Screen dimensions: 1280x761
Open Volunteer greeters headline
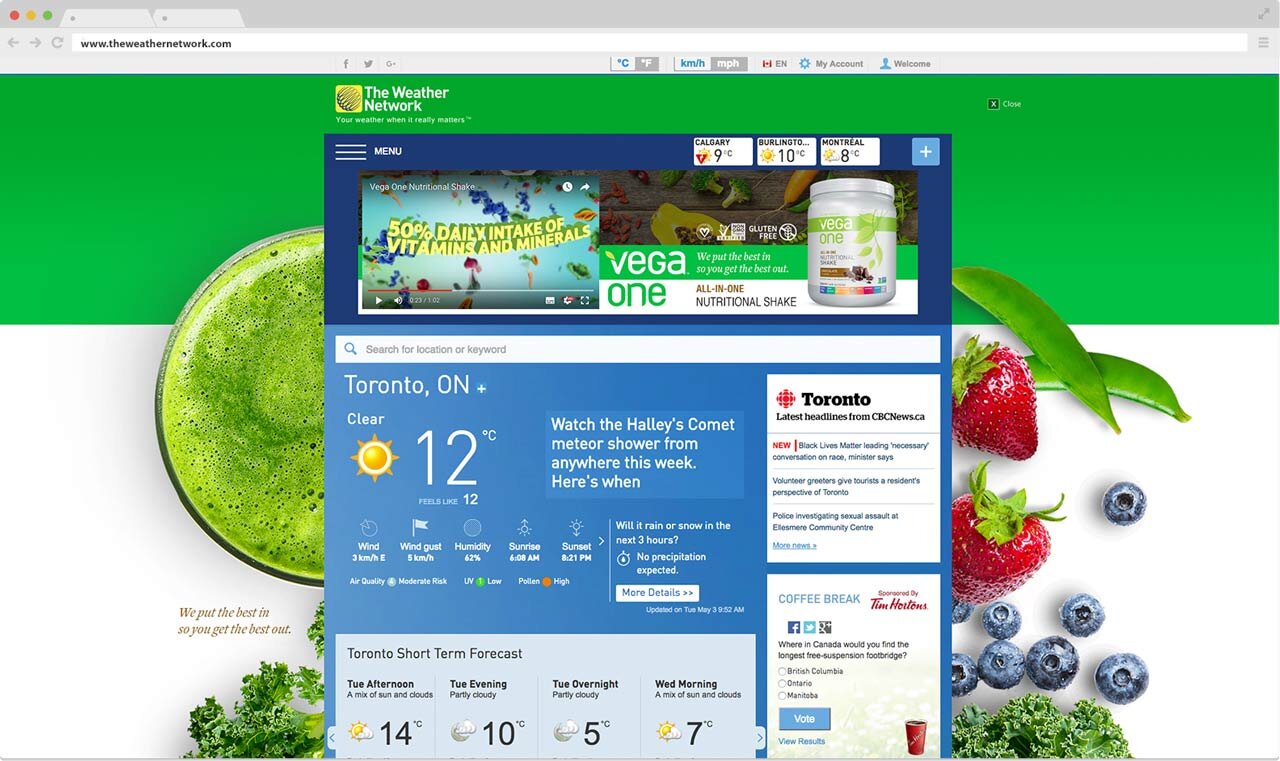pyautogui.click(x=846, y=486)
